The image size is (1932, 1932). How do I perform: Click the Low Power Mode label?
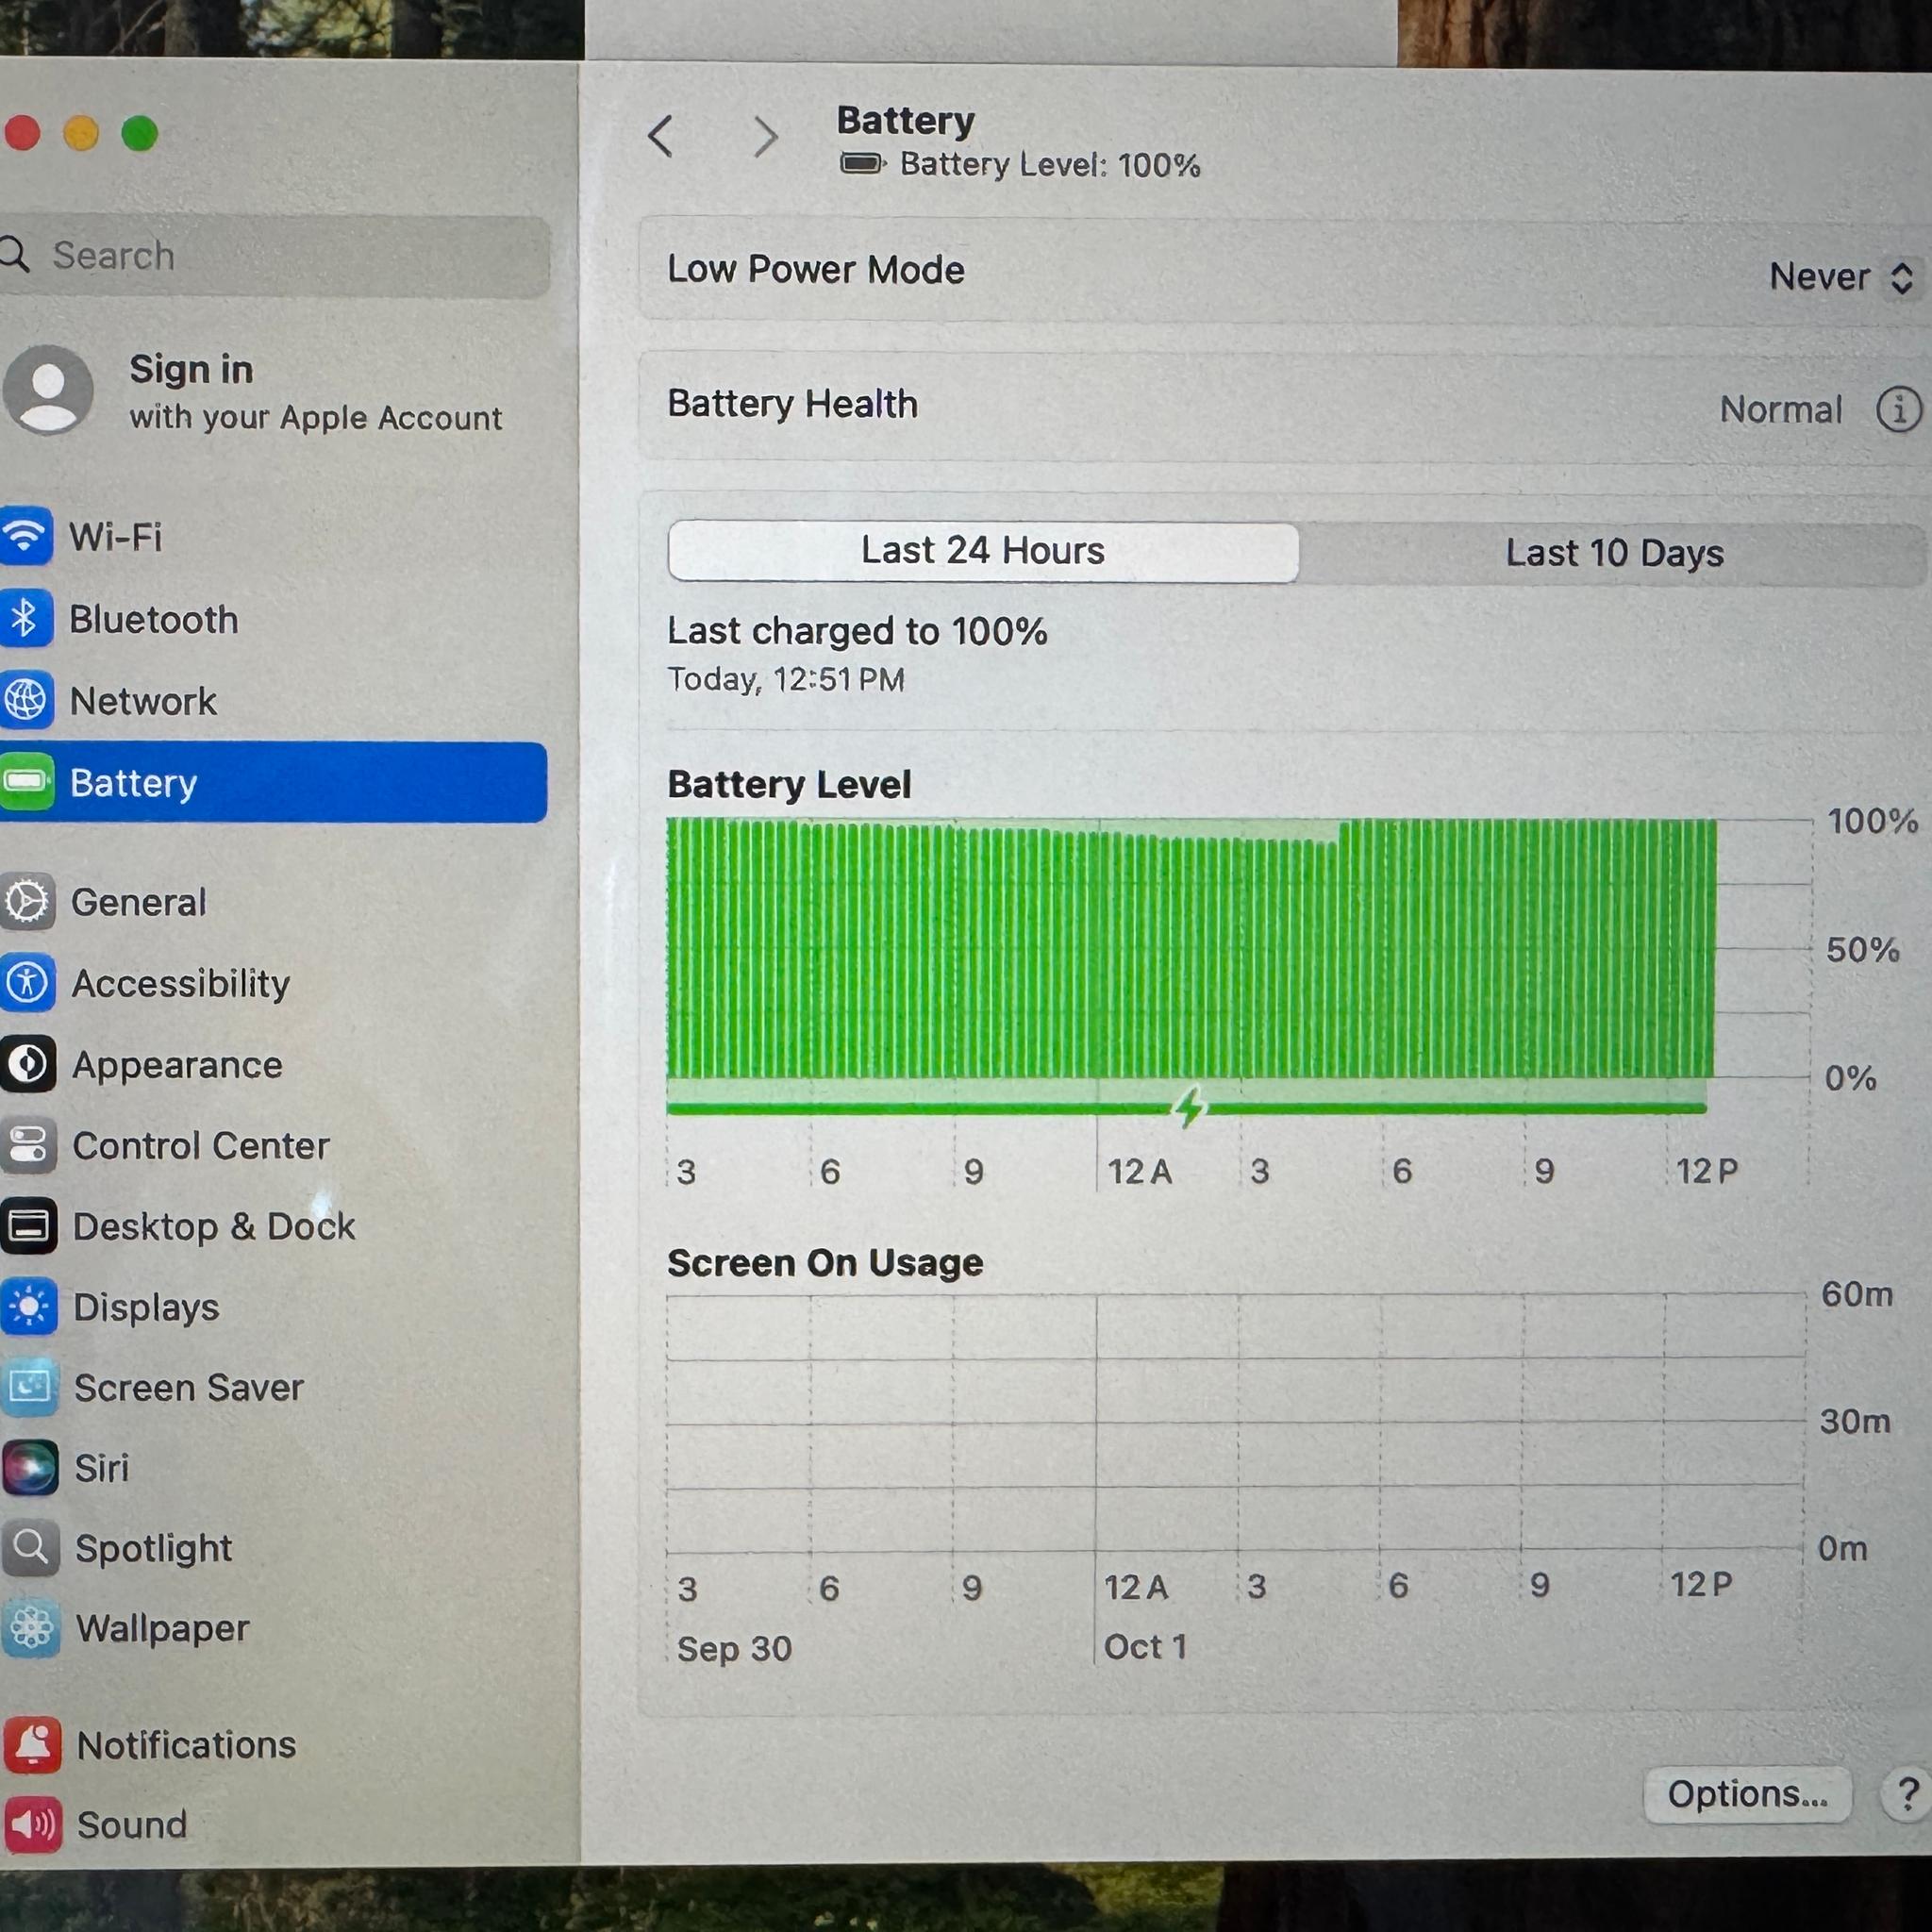click(816, 270)
